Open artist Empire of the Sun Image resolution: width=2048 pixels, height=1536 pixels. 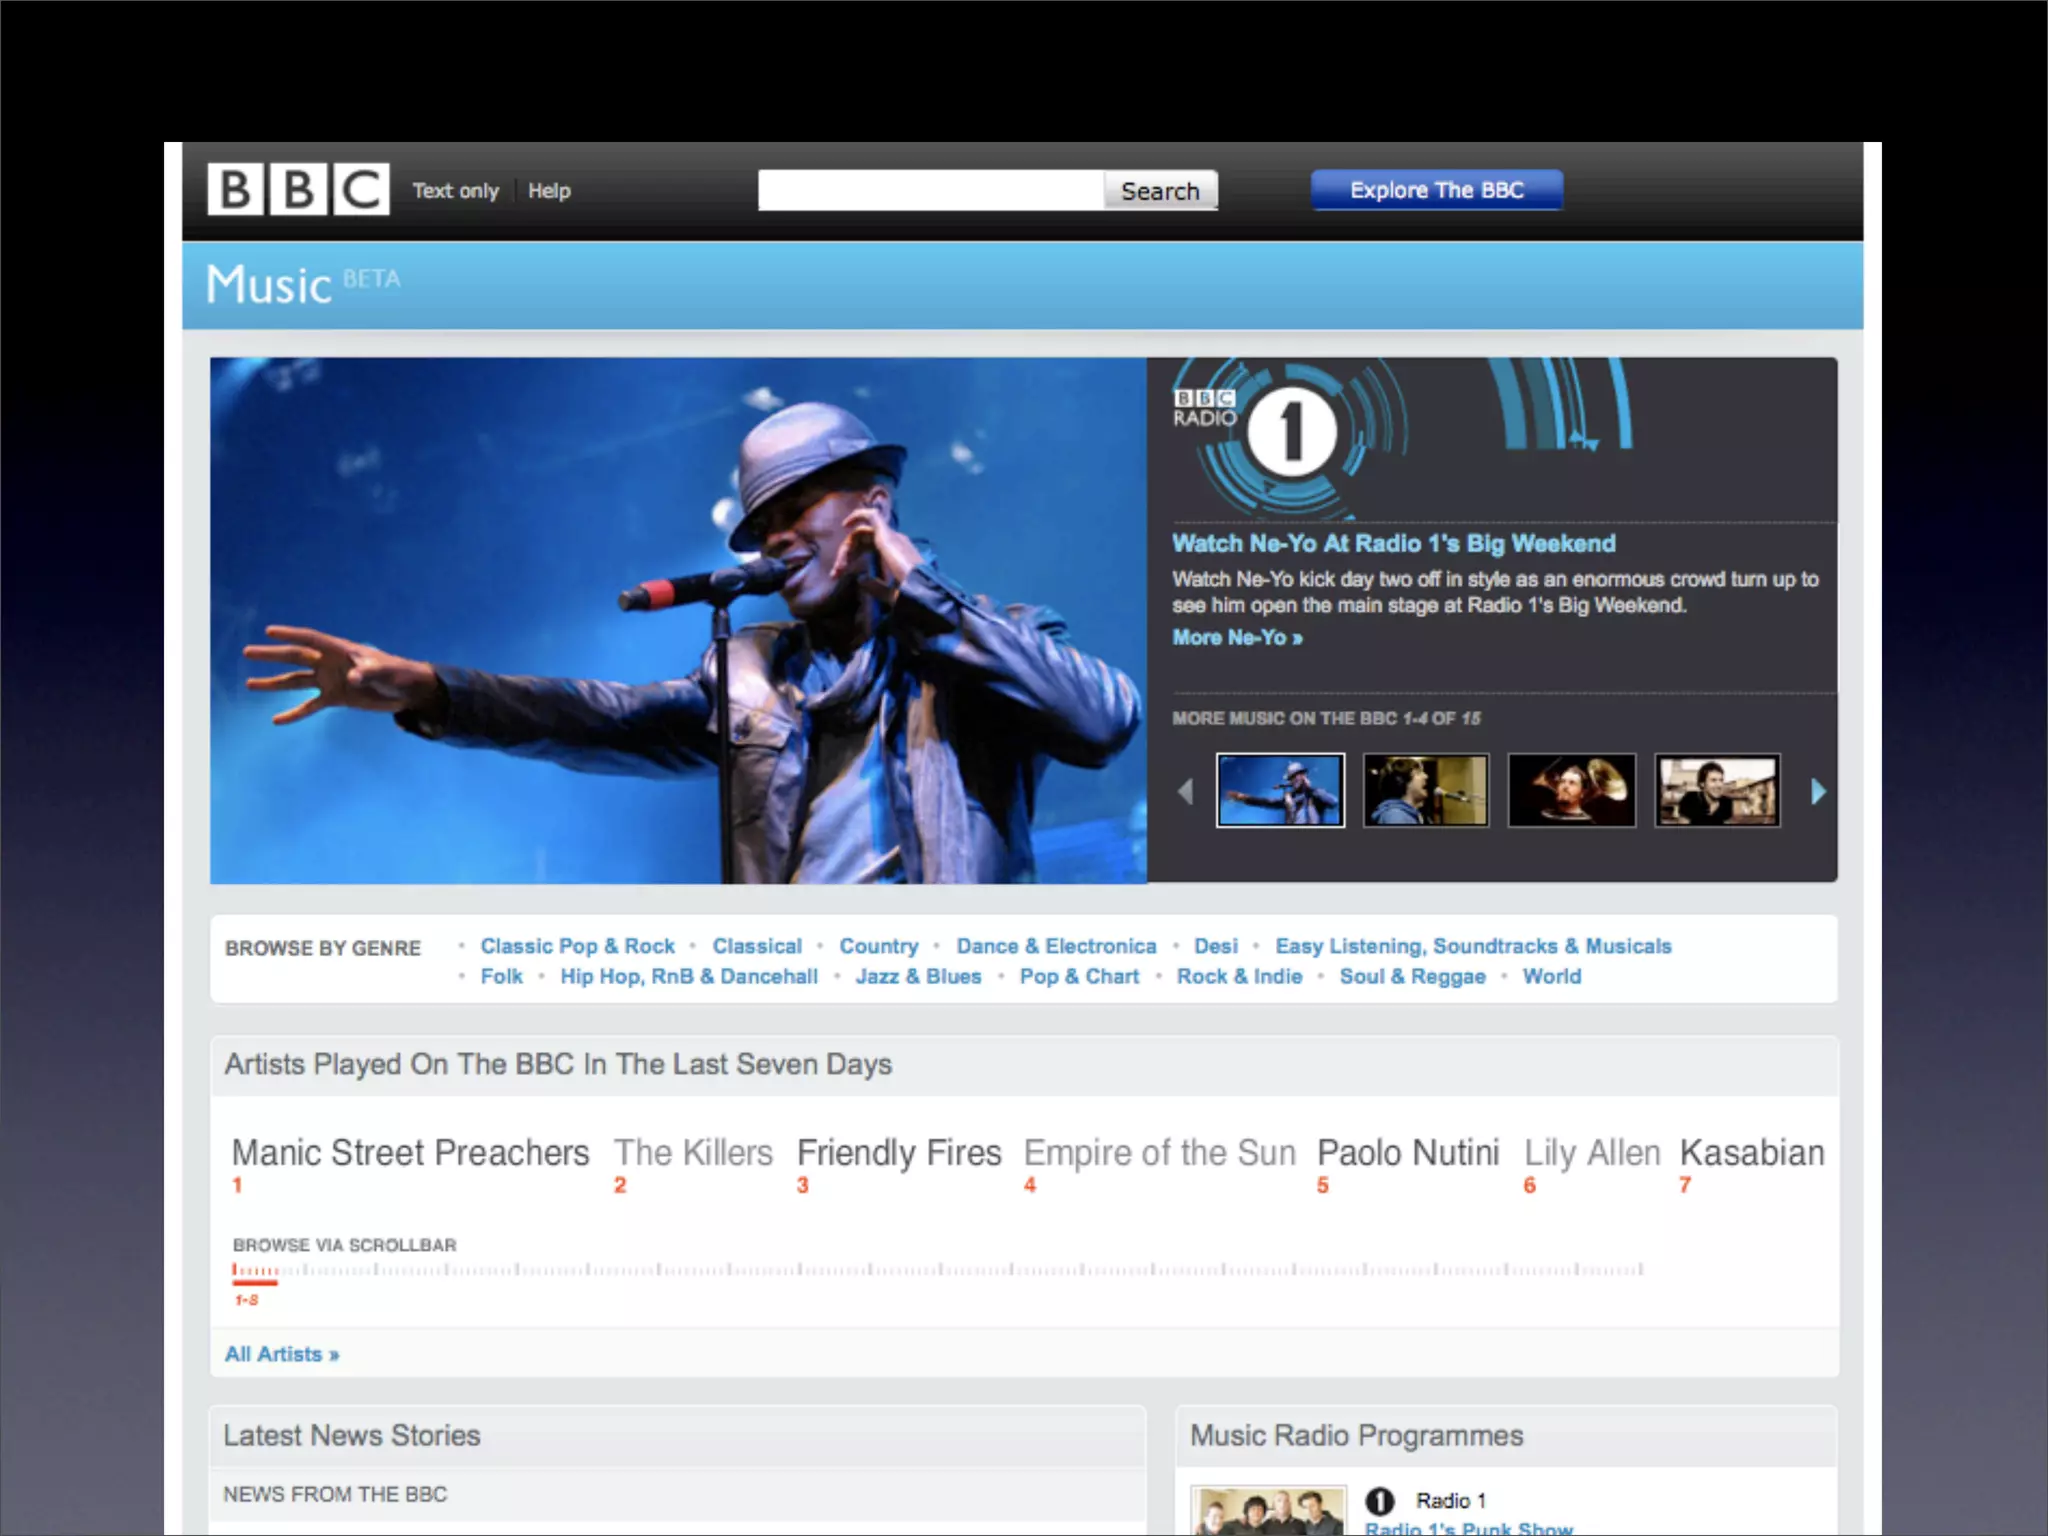click(1160, 1153)
